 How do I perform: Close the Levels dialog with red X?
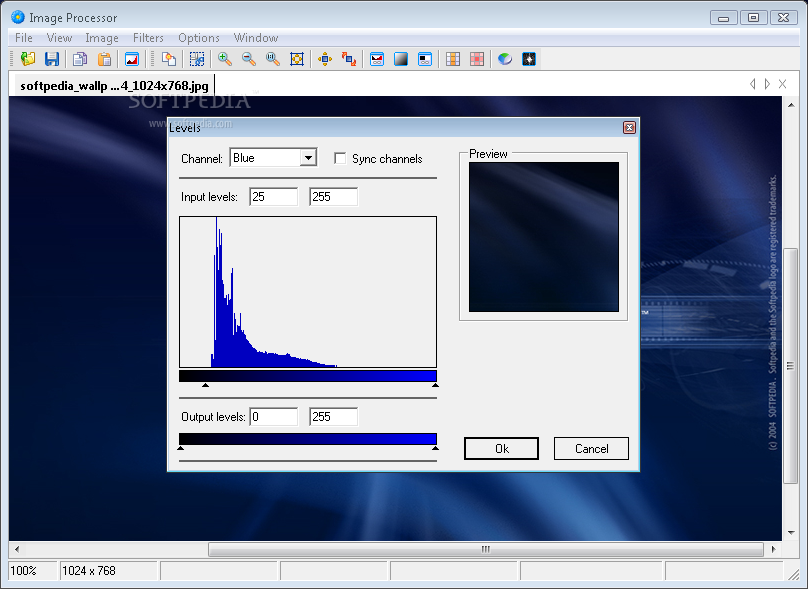[x=629, y=127]
